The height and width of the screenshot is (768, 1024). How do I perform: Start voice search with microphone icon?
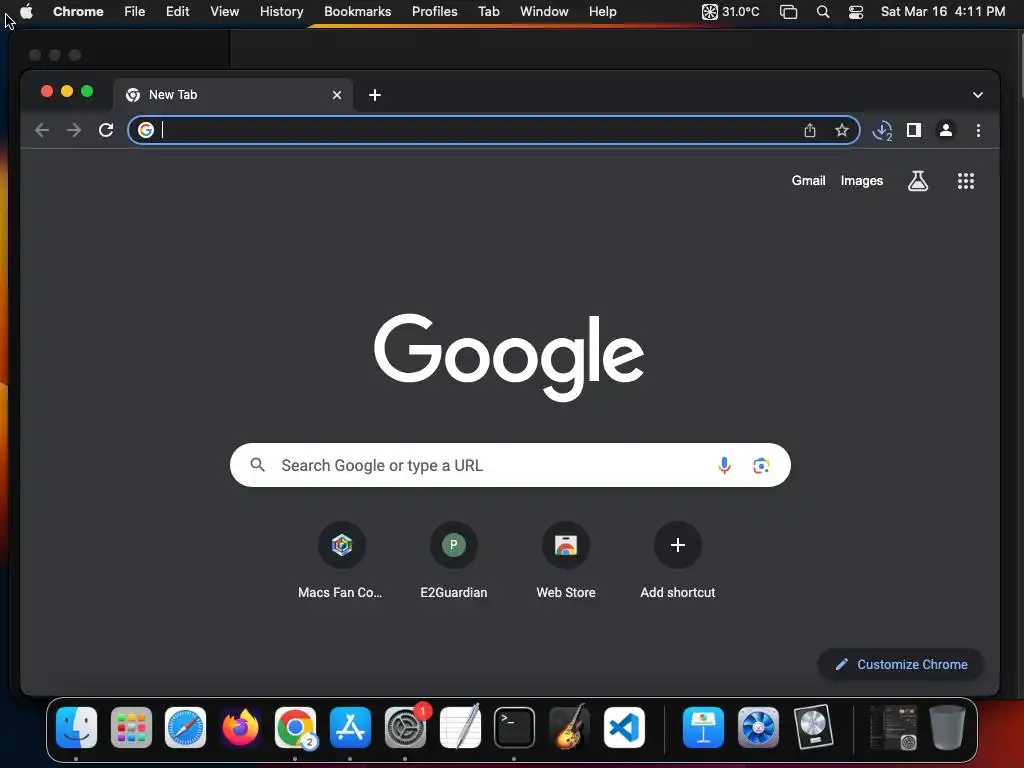point(724,465)
